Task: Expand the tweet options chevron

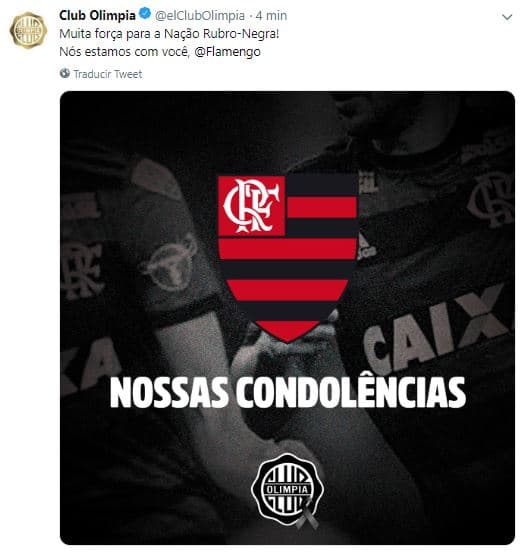Action: point(507,17)
